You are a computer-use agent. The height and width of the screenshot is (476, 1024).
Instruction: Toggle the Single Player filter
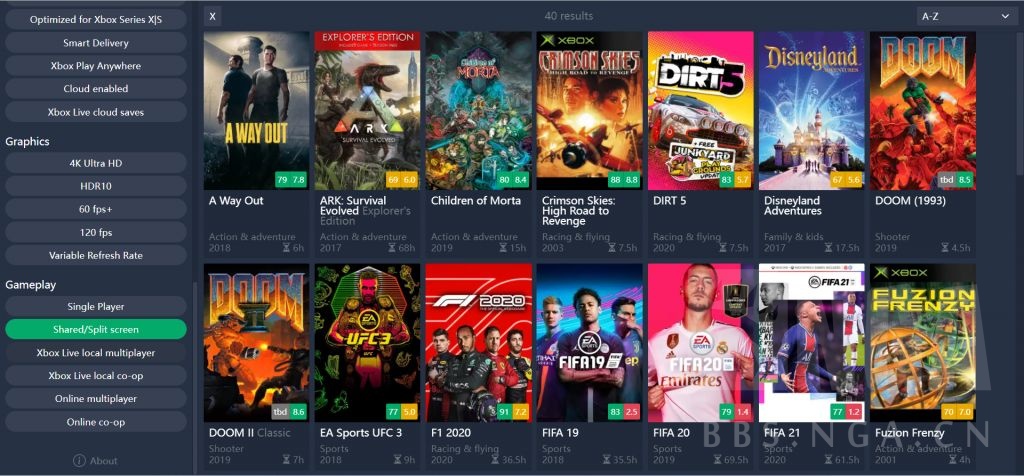tap(96, 307)
